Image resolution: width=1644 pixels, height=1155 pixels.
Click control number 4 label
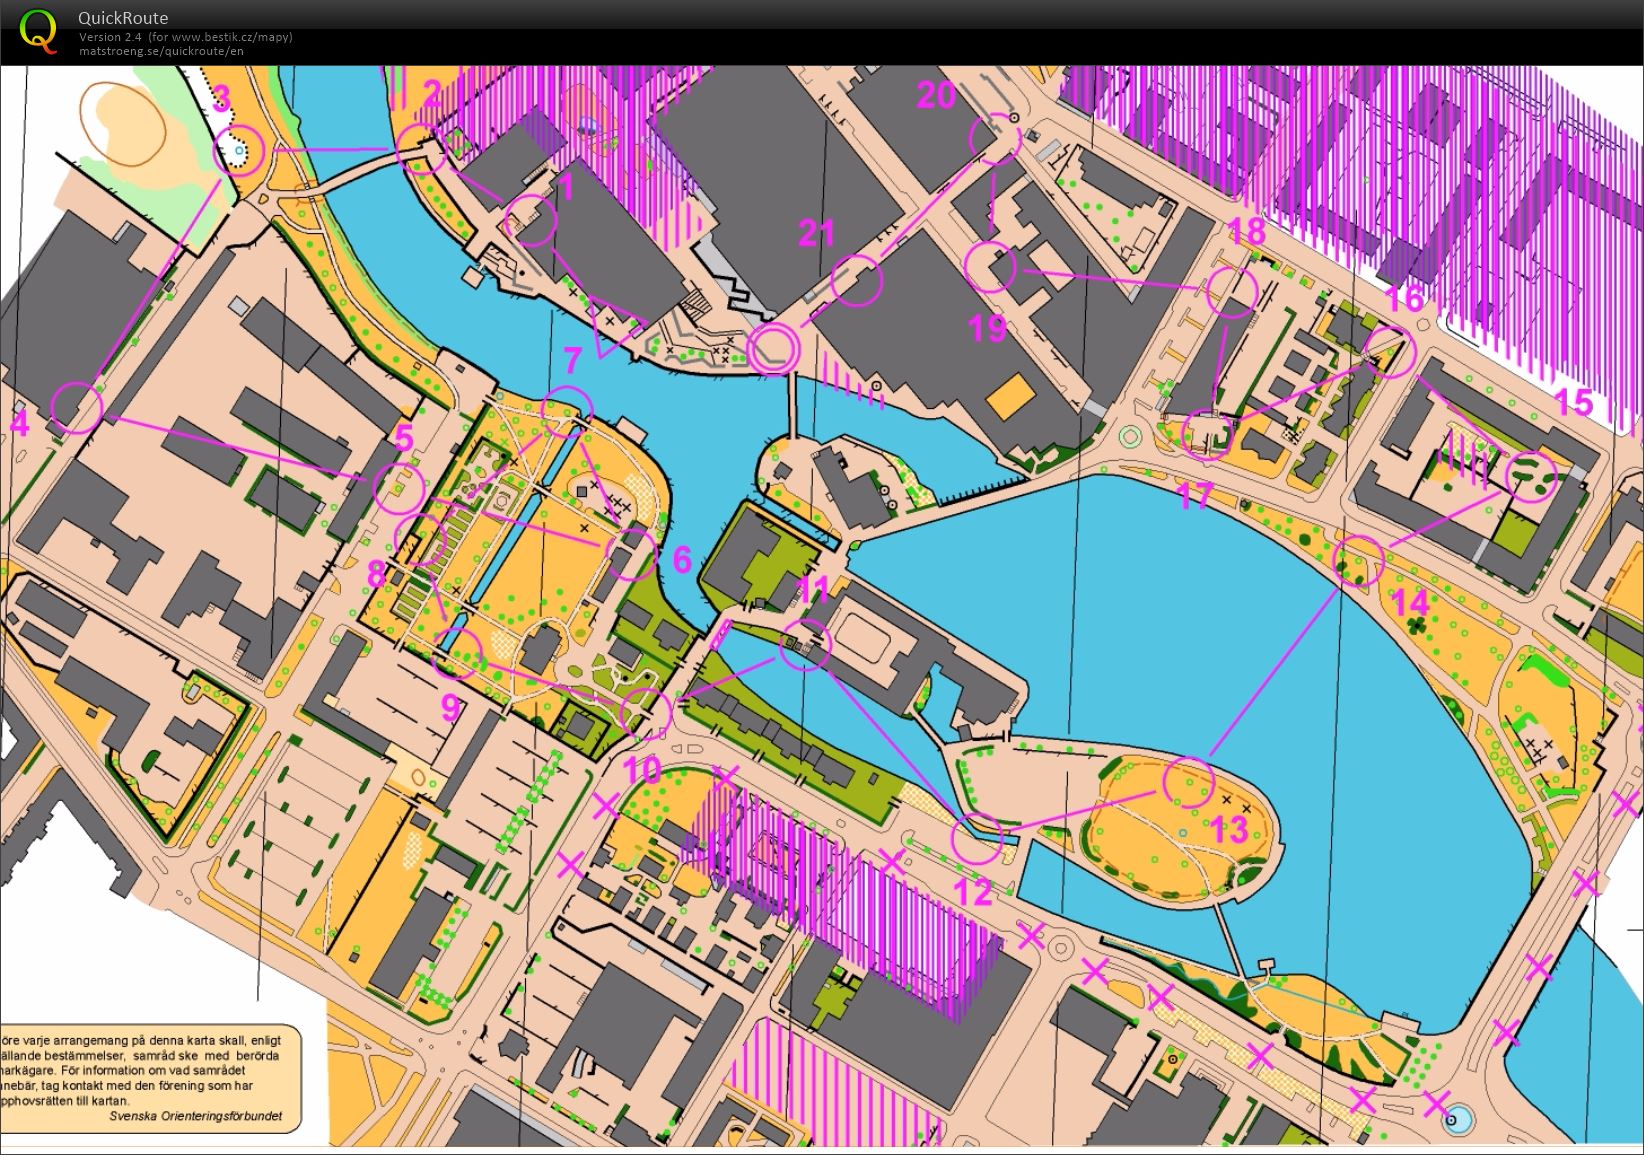(20, 424)
